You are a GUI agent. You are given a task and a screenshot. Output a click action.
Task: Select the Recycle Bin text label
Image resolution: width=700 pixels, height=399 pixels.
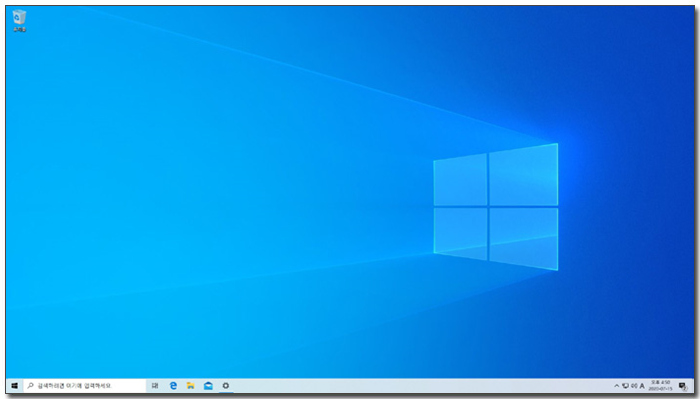coord(19,29)
